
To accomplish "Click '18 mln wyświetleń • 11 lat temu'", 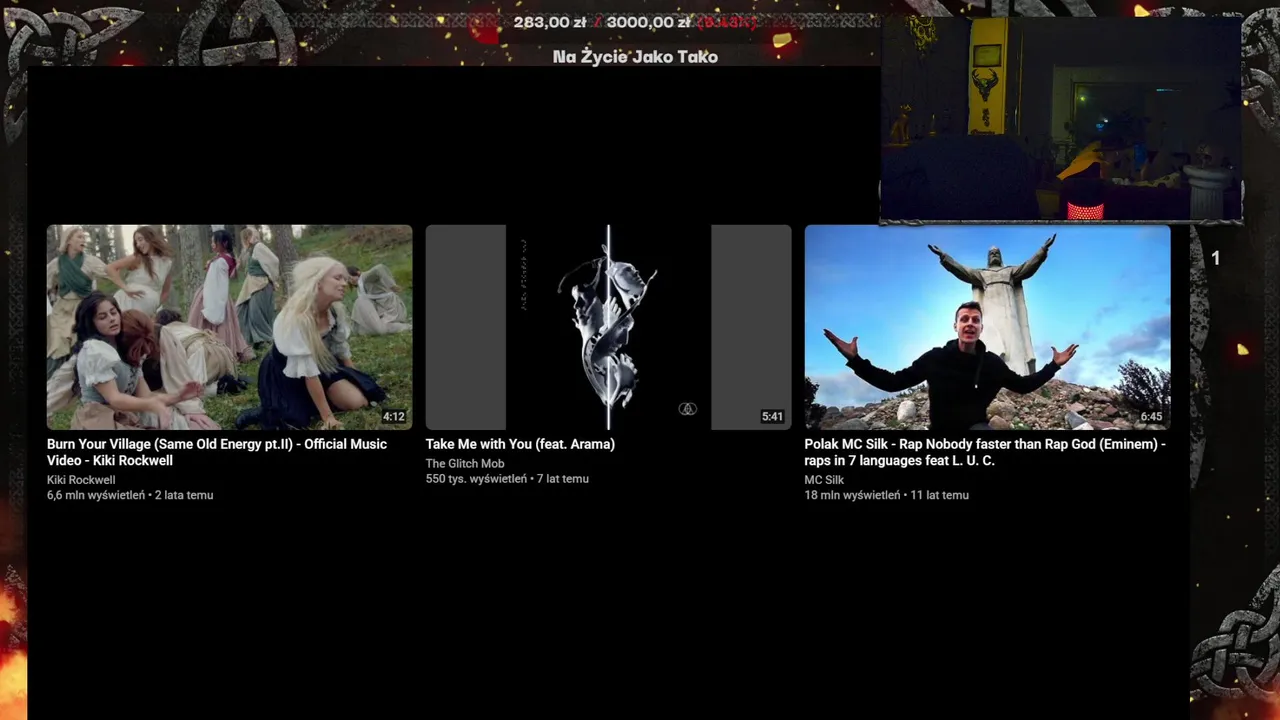I will coord(886,495).
